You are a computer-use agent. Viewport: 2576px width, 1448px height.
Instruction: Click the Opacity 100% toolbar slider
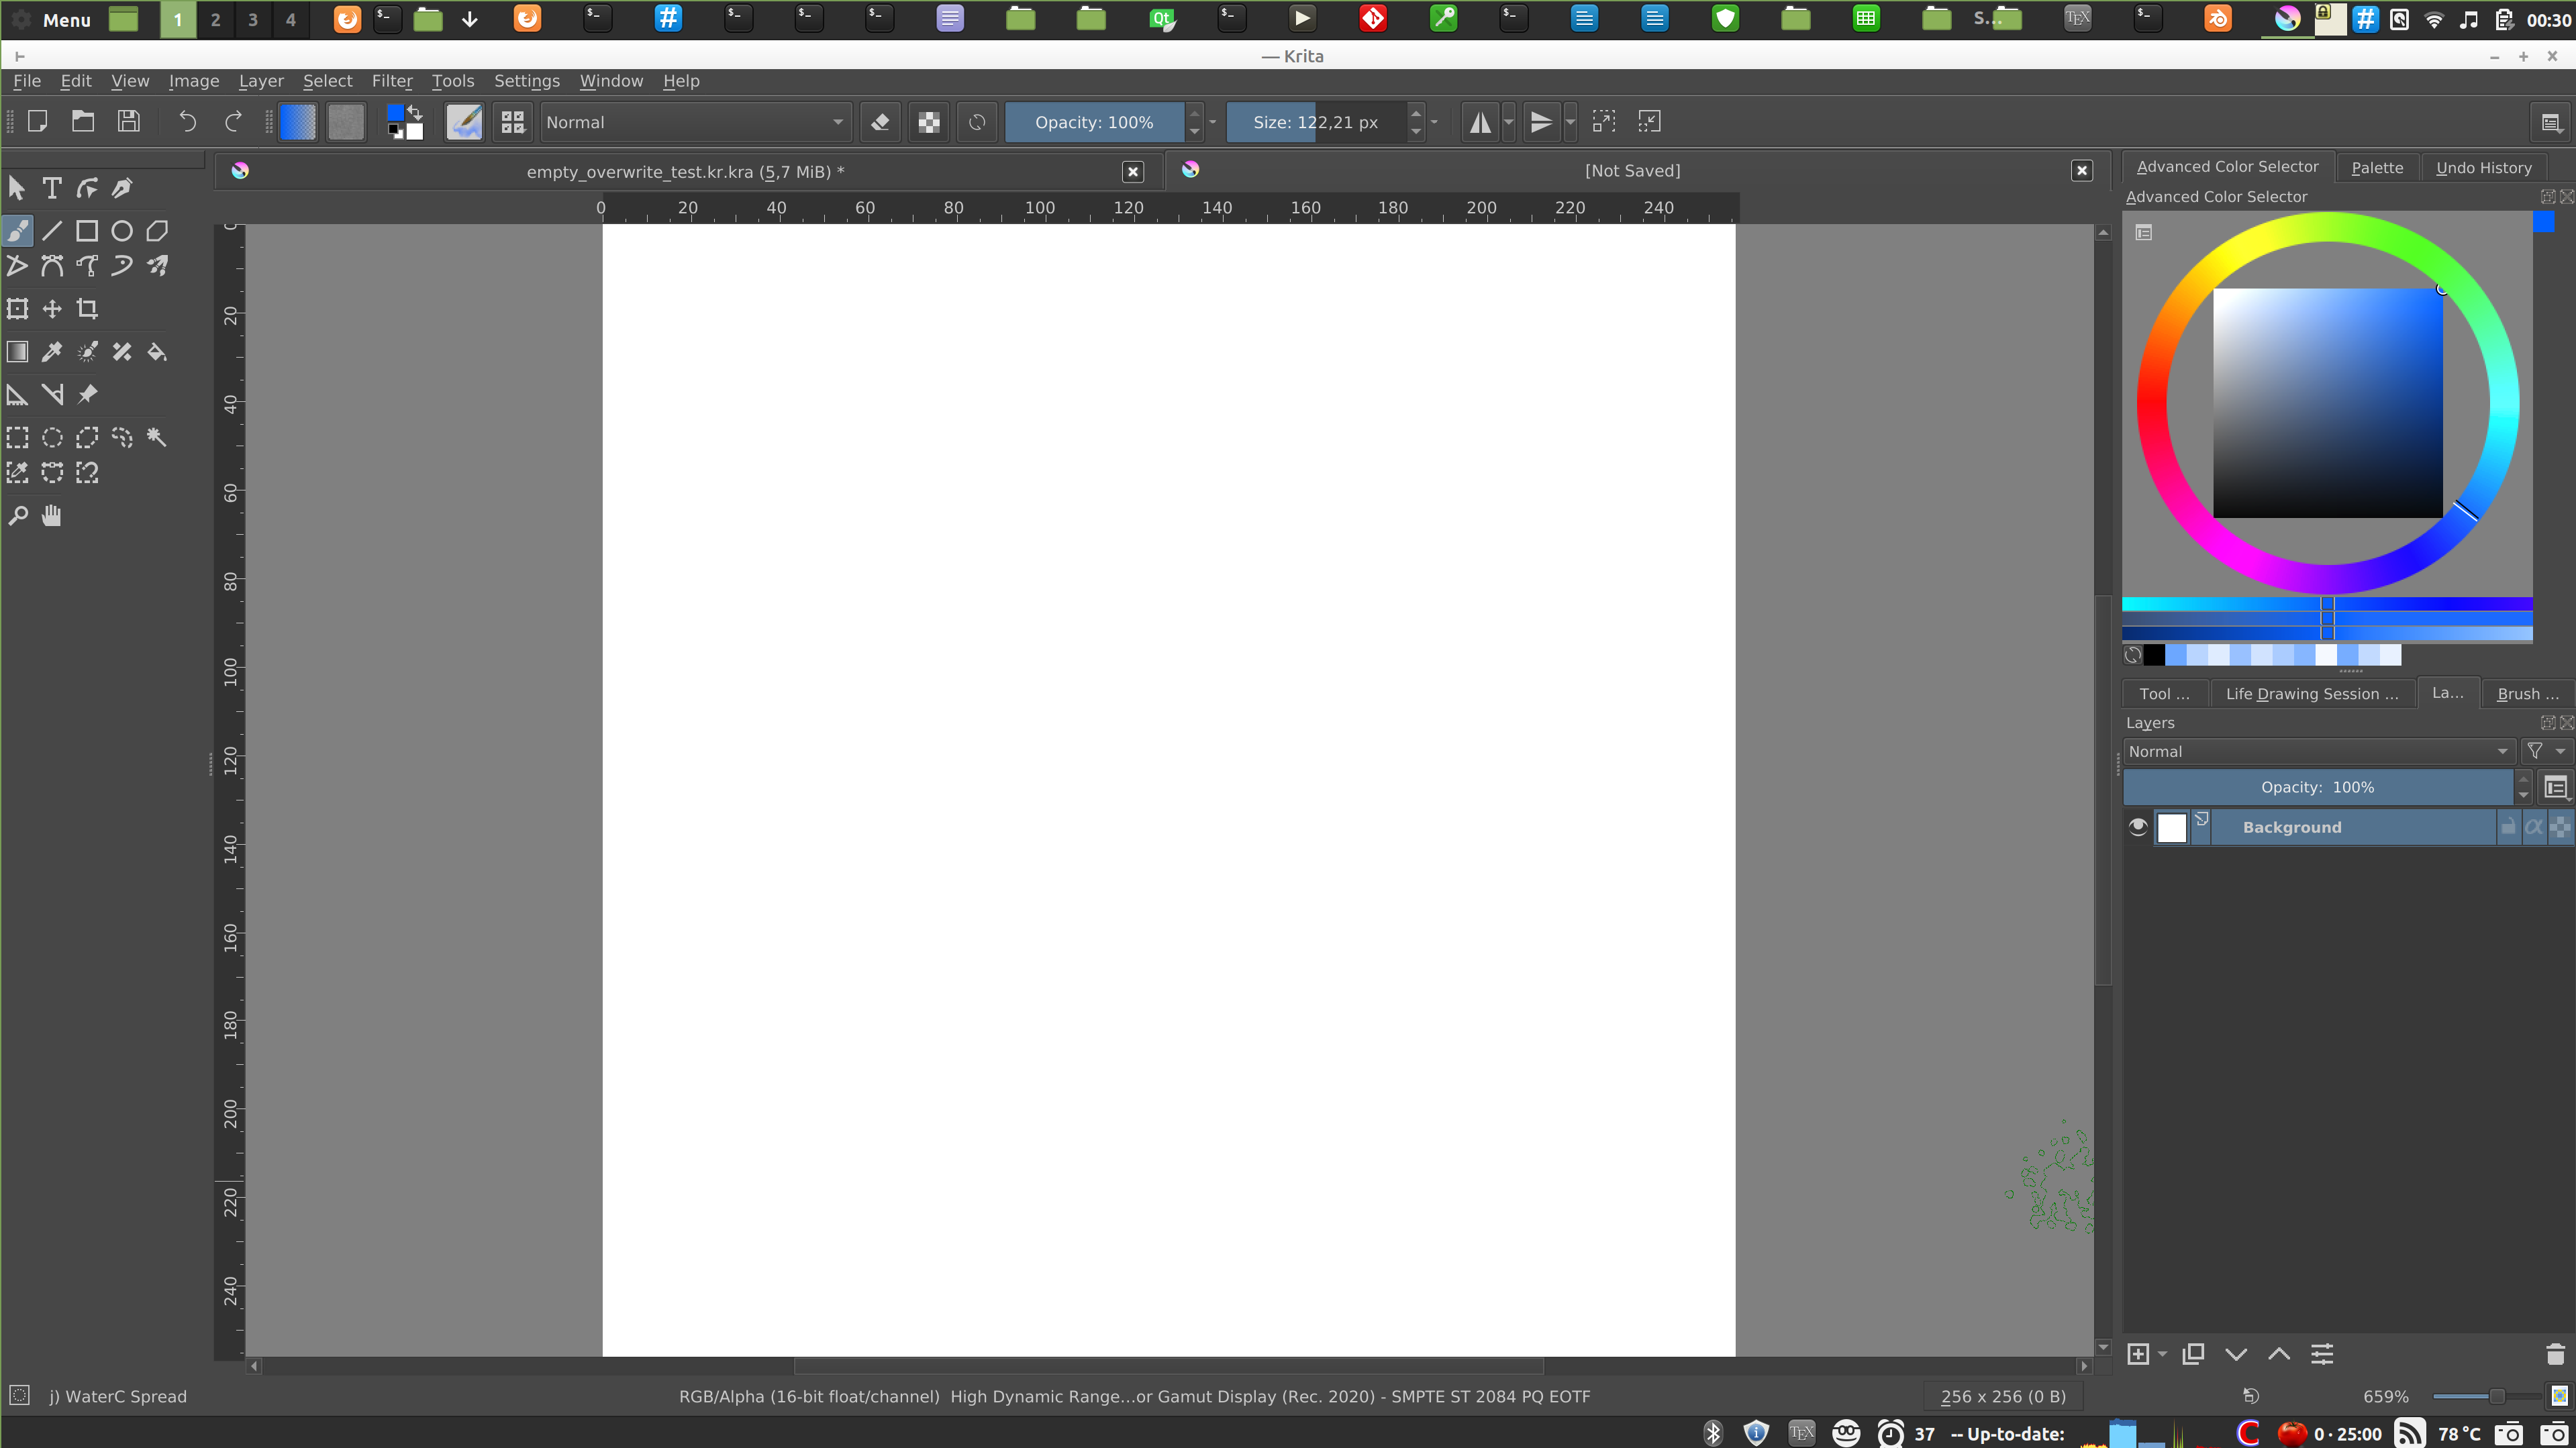[1094, 122]
